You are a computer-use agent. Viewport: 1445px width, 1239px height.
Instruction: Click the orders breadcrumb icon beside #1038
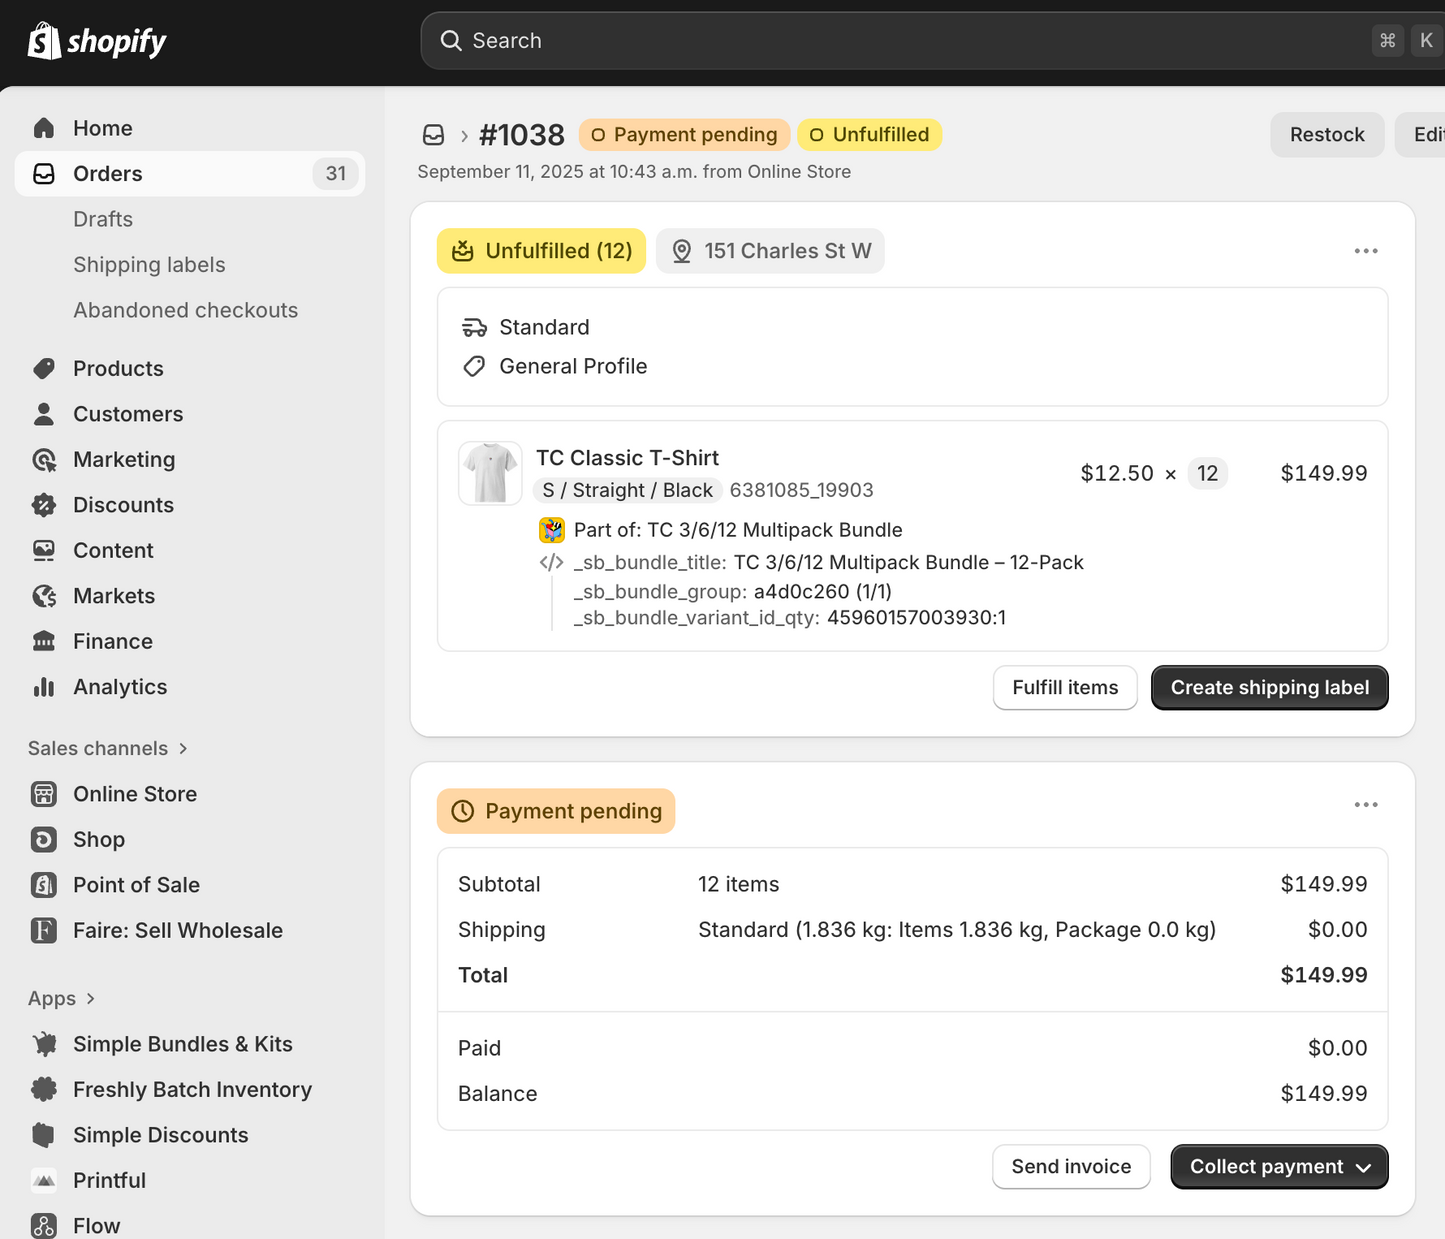[x=433, y=135]
